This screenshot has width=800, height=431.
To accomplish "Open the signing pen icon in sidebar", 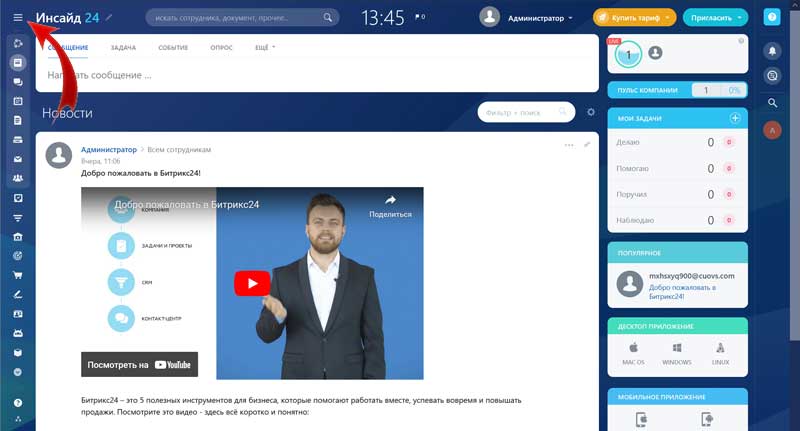I will [x=18, y=294].
